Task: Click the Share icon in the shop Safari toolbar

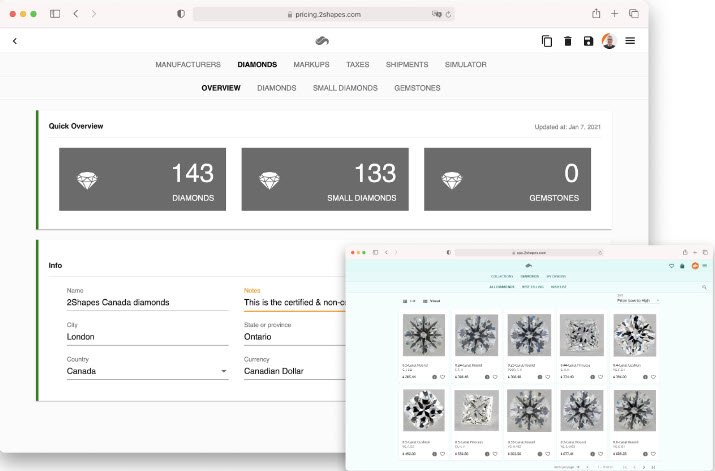Action: 685,252
